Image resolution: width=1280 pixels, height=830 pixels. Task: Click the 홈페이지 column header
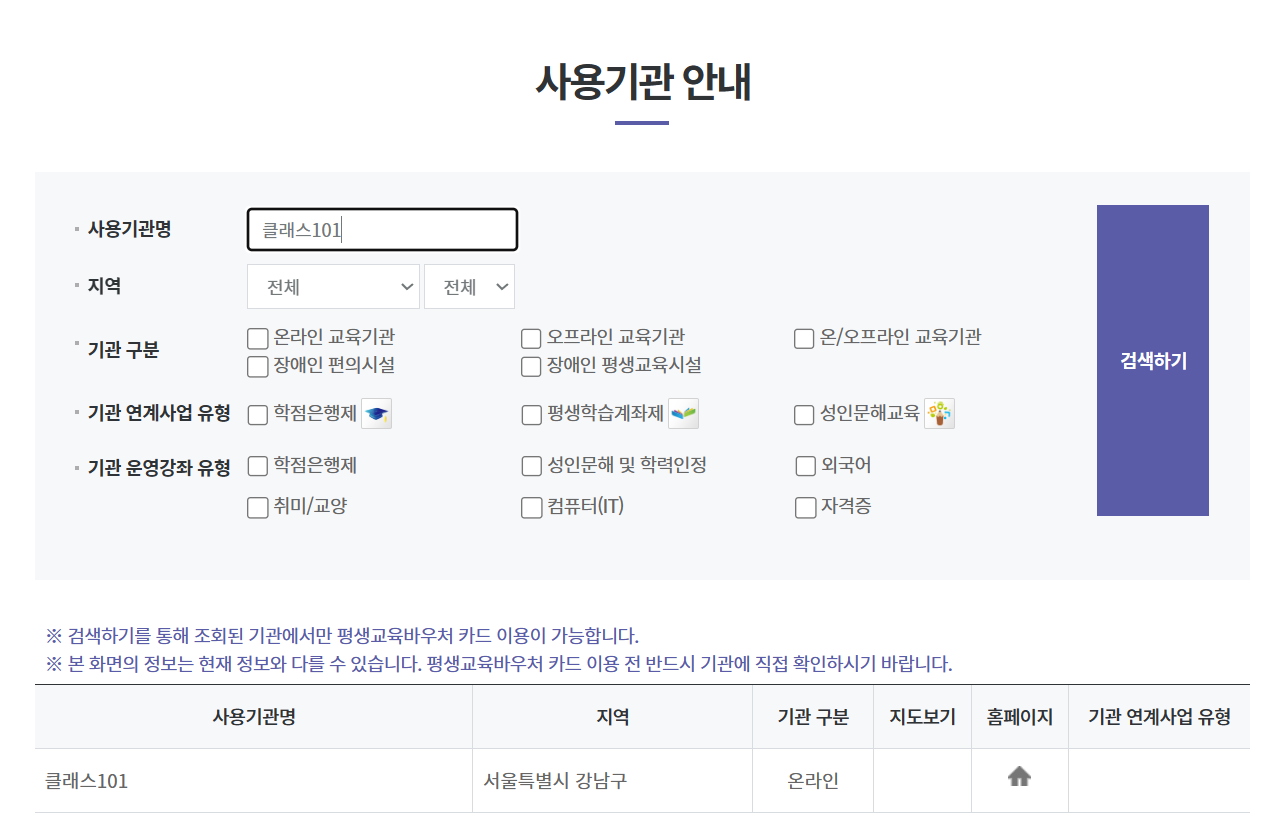pos(1020,717)
